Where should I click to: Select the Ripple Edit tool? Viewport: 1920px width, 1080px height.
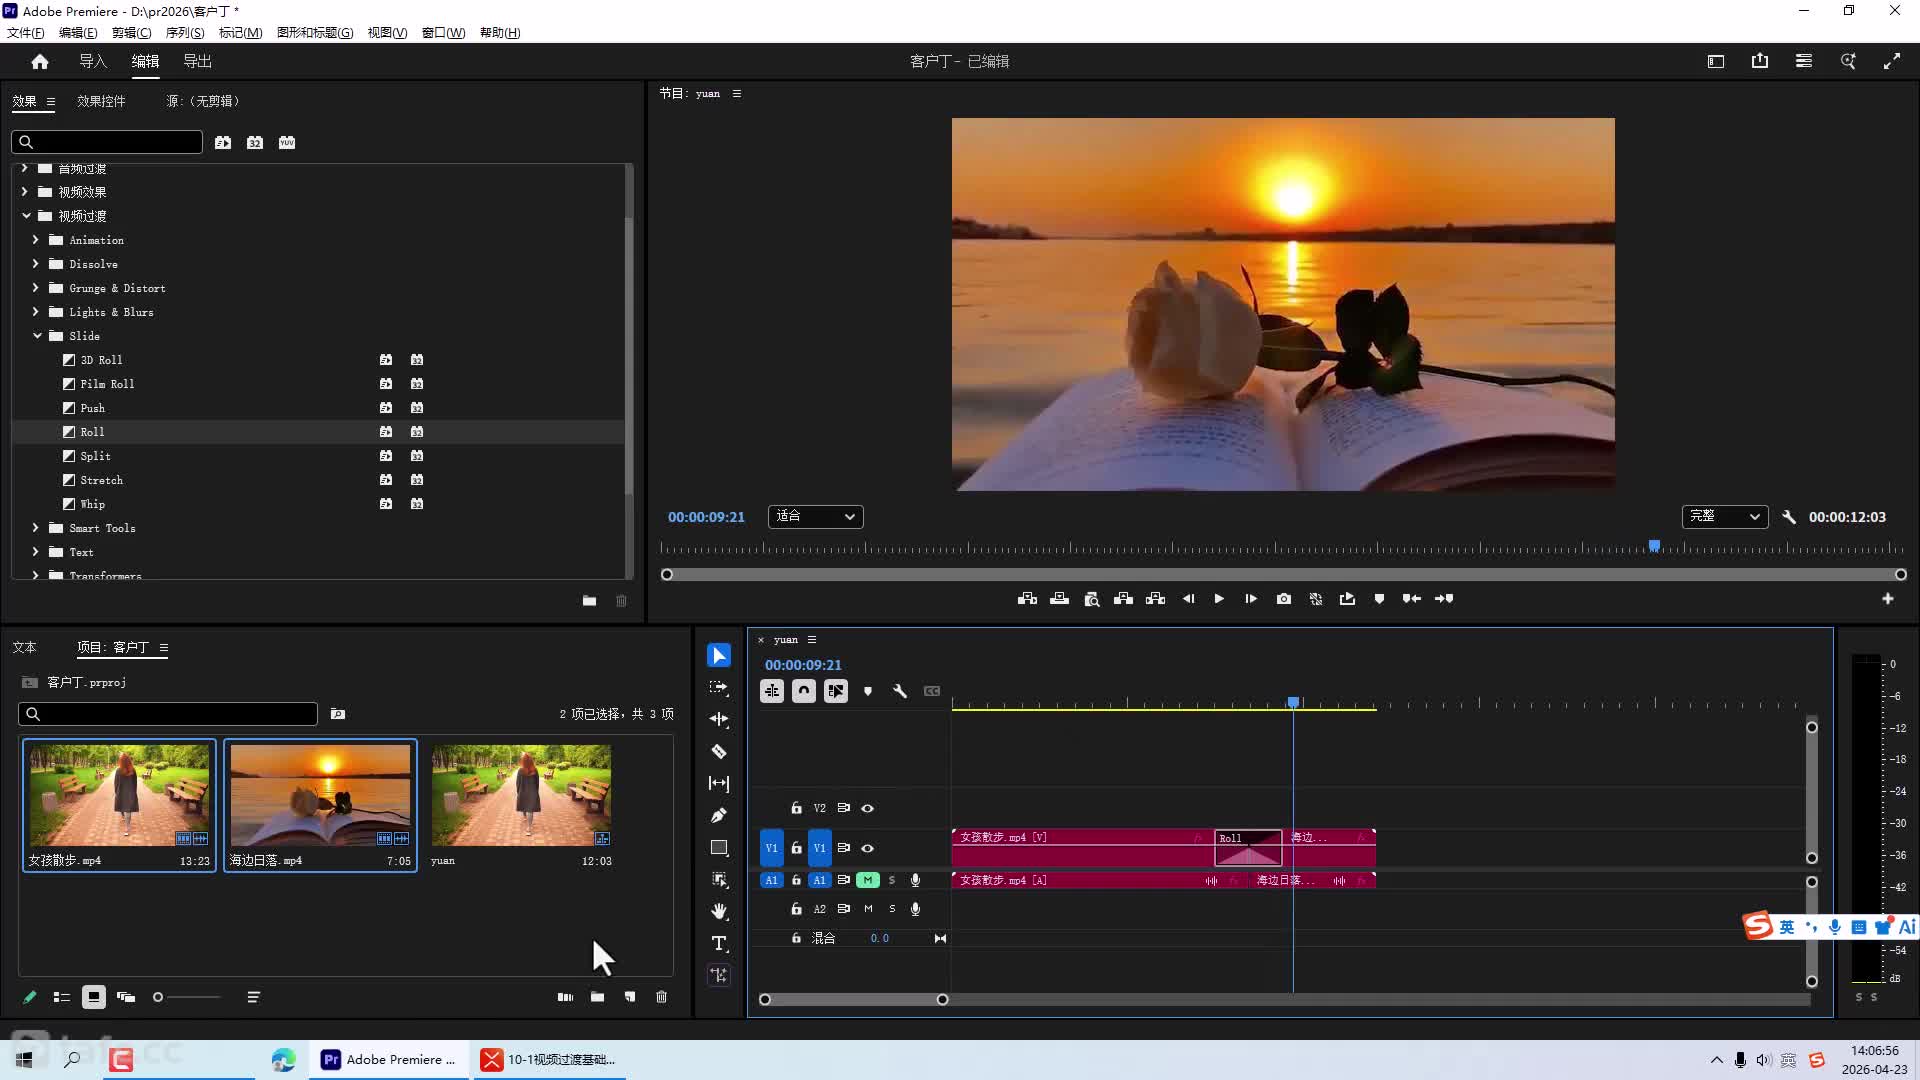coord(719,720)
